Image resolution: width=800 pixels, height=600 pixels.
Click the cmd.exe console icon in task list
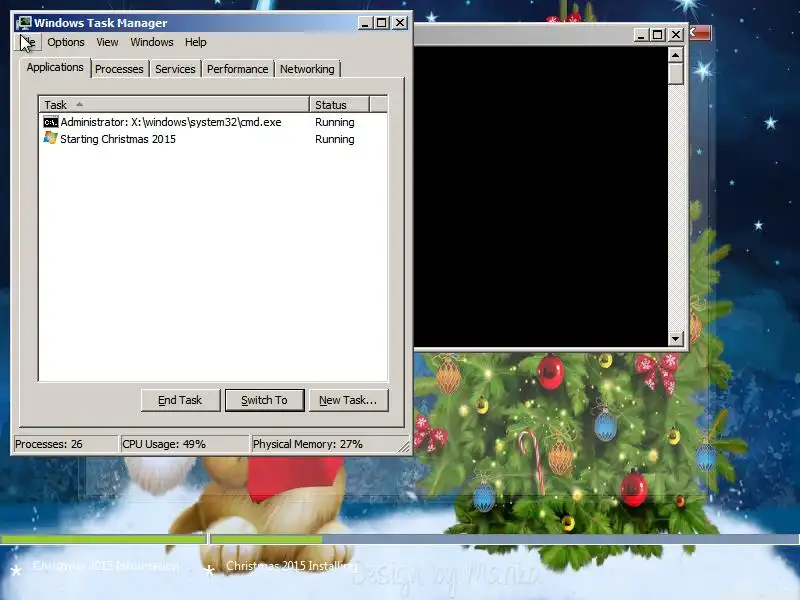tap(51, 122)
